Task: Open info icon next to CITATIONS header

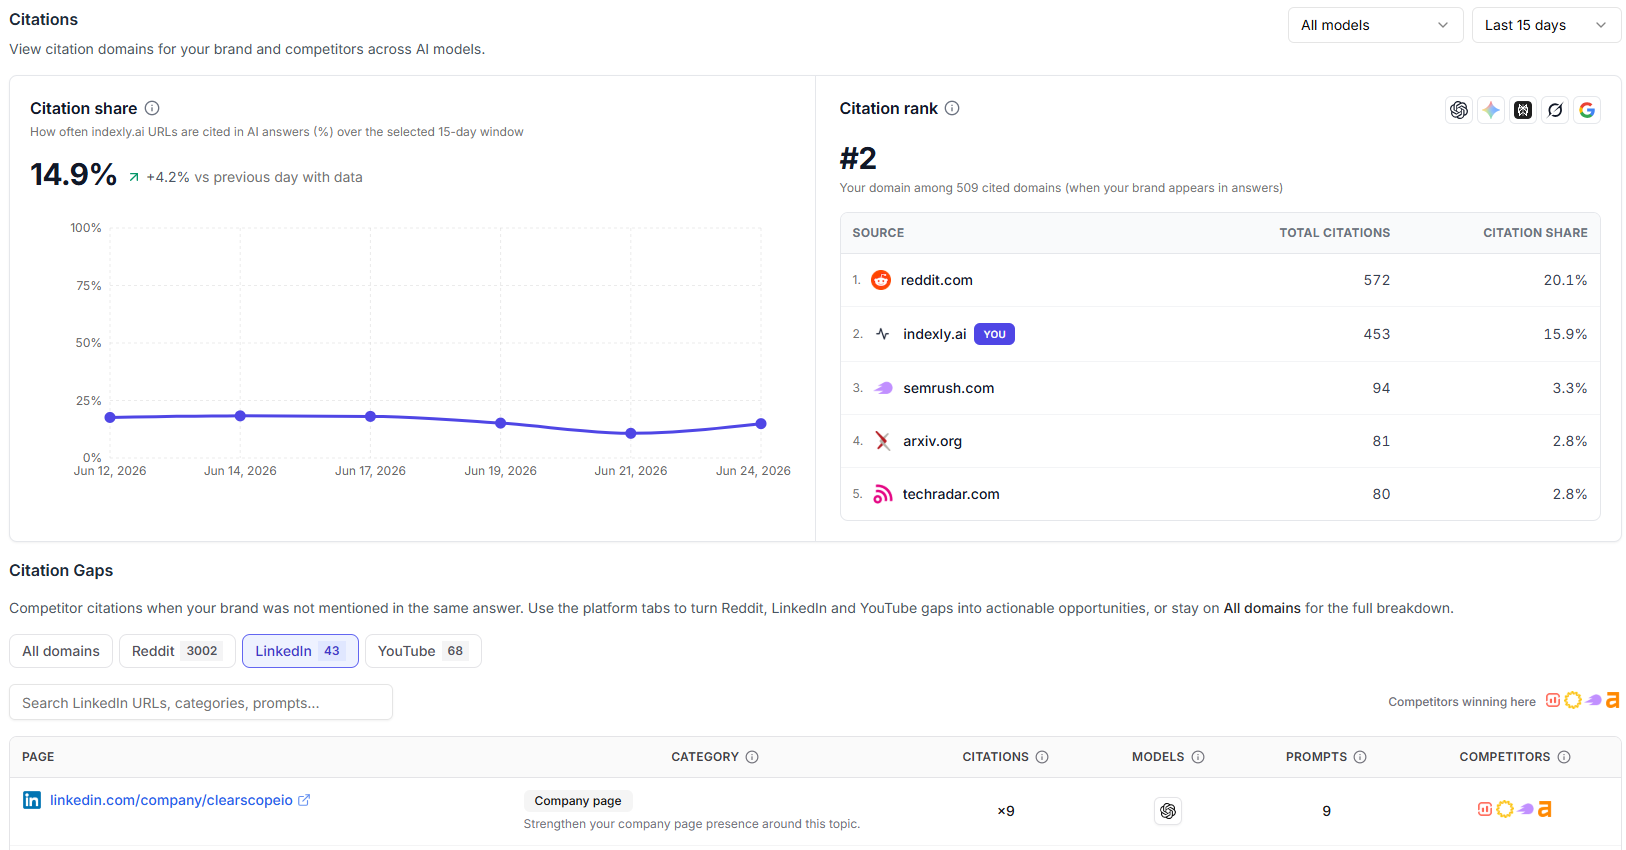Action: [1042, 757]
